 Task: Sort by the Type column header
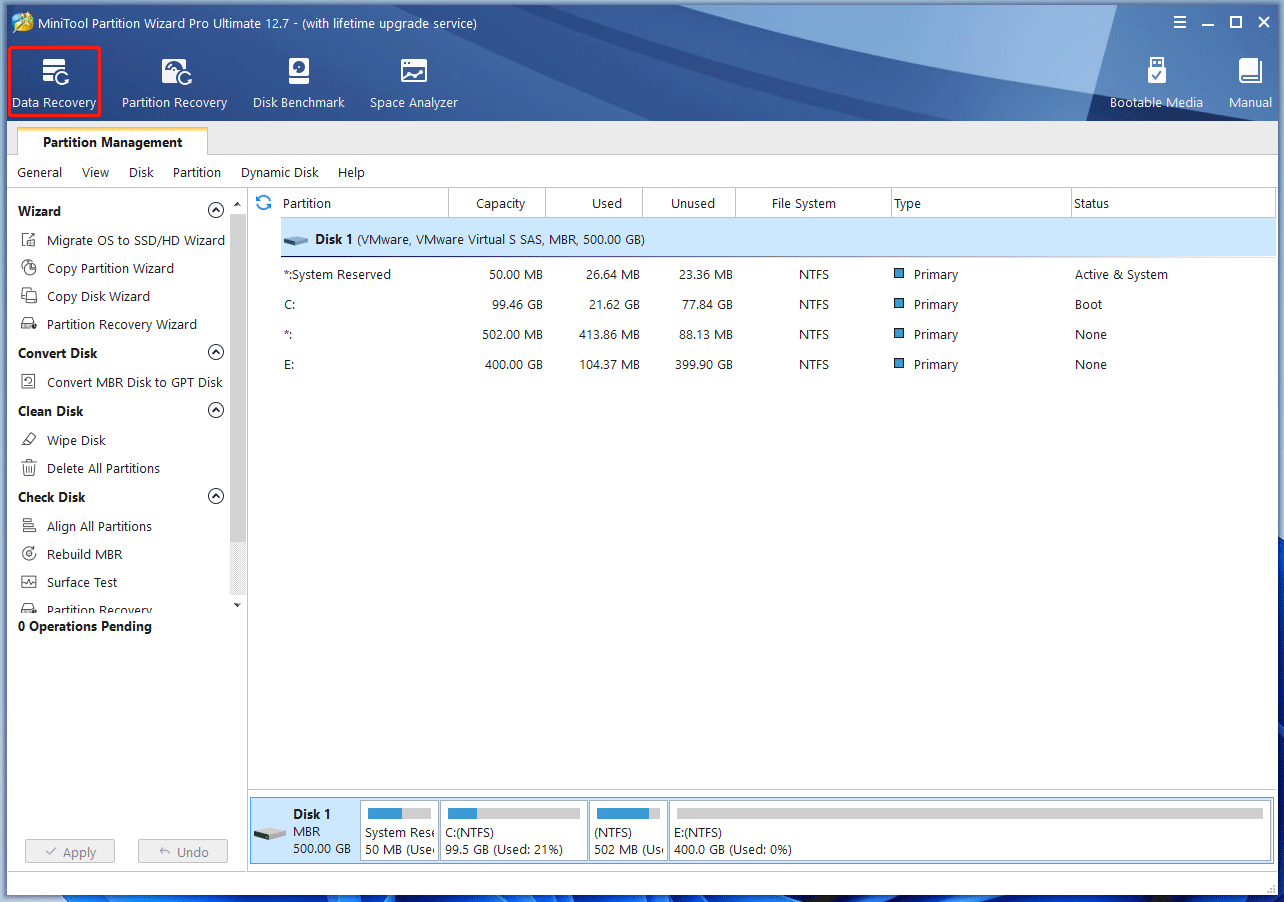click(980, 203)
